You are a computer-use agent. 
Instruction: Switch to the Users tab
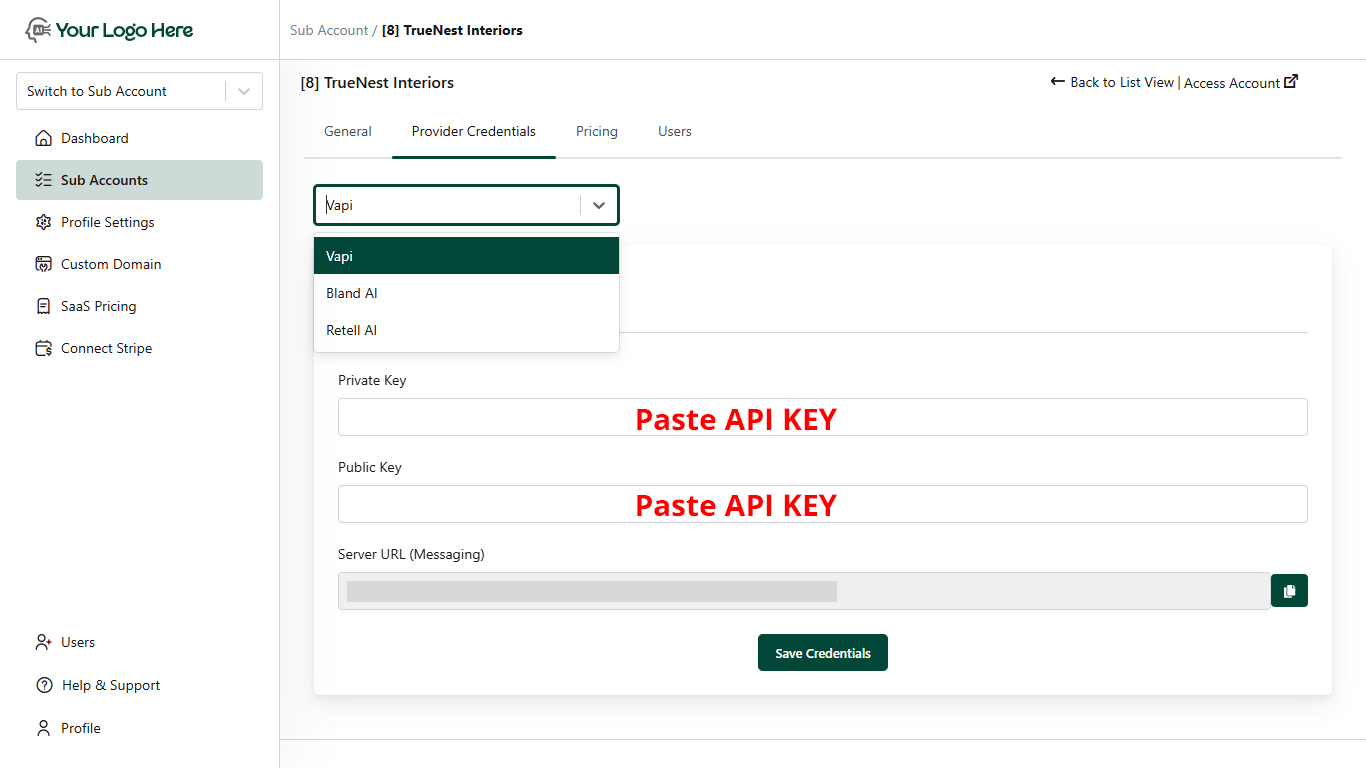pyautogui.click(x=675, y=131)
